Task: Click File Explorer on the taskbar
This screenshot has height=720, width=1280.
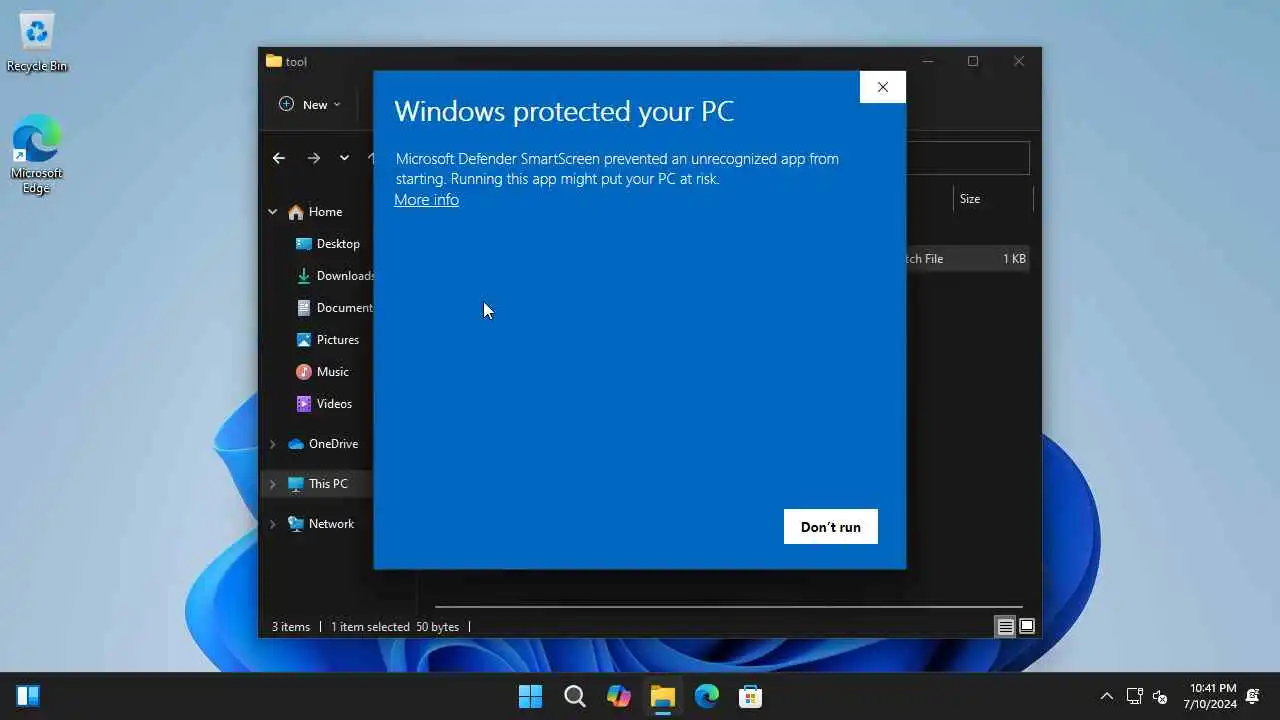Action: [x=662, y=696]
